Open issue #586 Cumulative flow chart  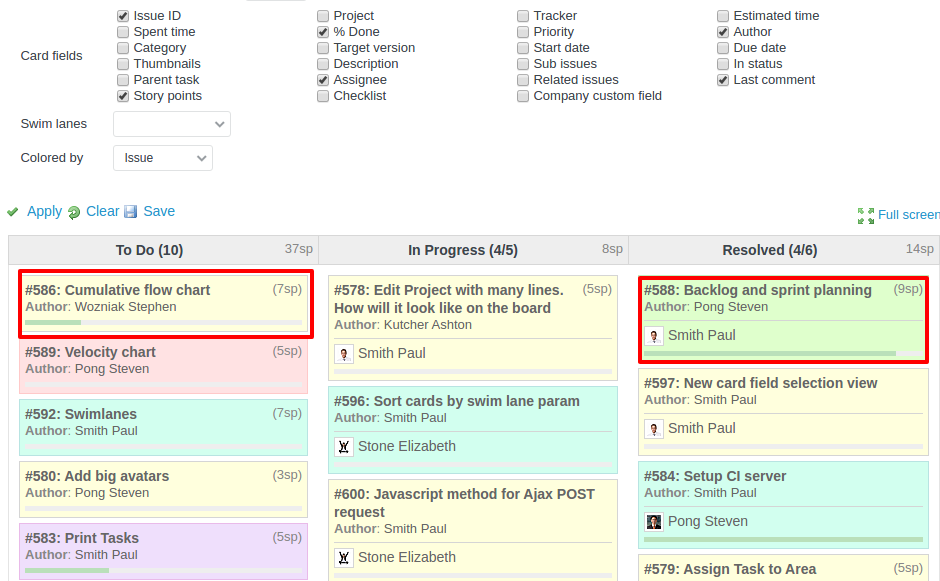tap(118, 290)
